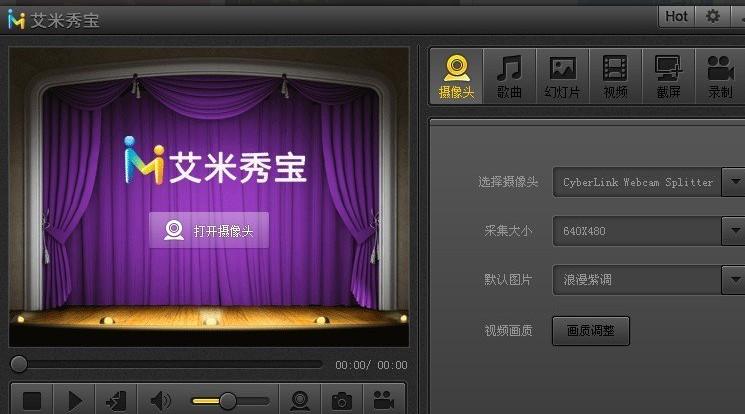Screen dimensions: 745x414
Task: Toggle webcam icon in bottom toolbar
Action: 300,400
